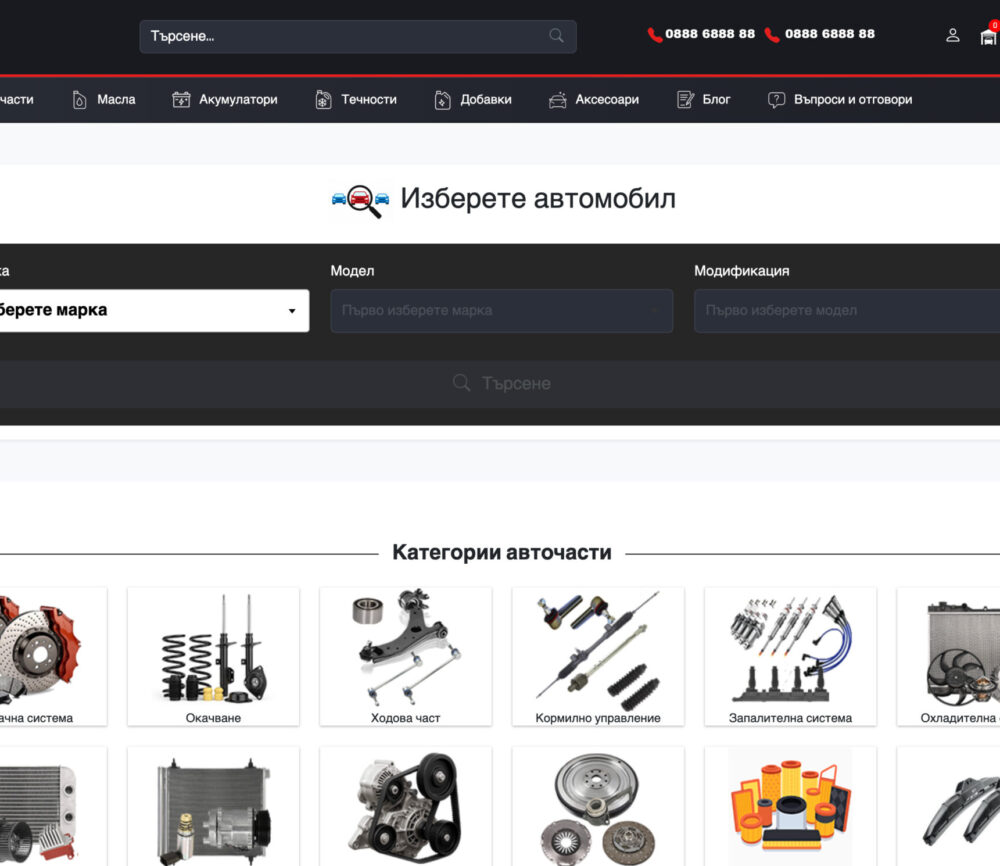Screen dimensions: 1000x866
Task: Click the Изберете автомобил heading
Action: tap(538, 198)
